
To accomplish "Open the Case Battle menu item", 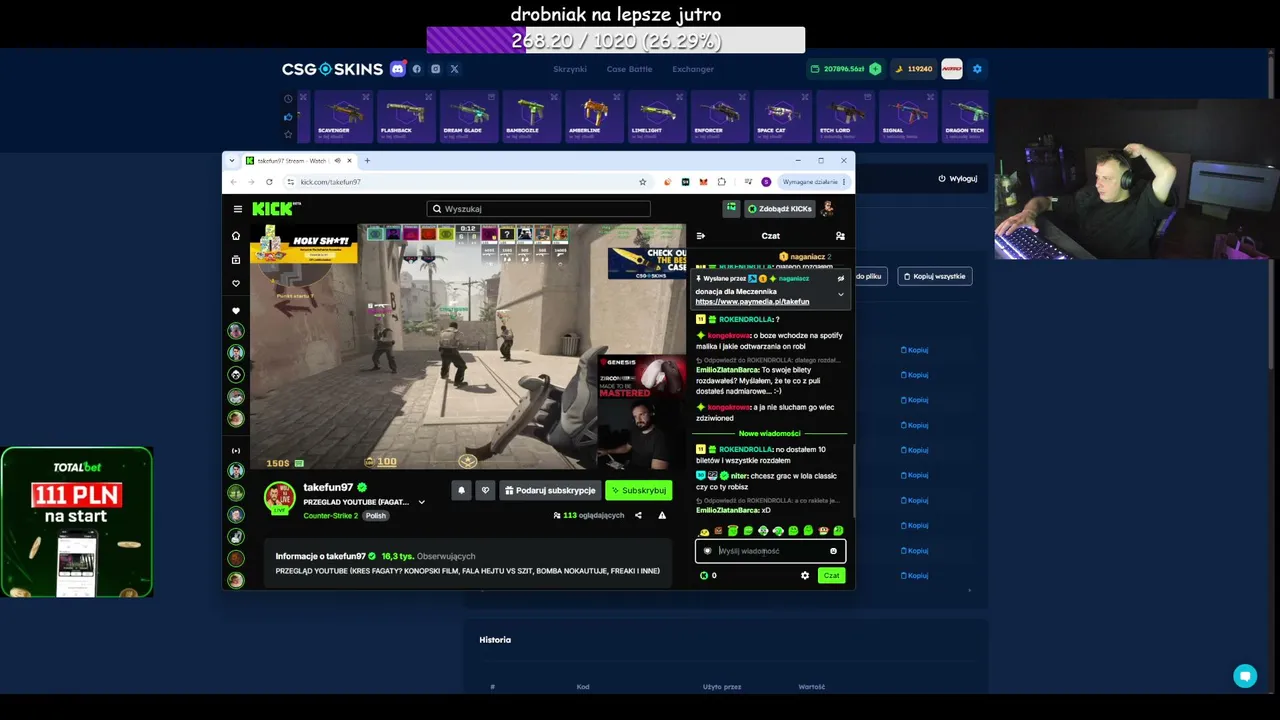I will coord(629,69).
